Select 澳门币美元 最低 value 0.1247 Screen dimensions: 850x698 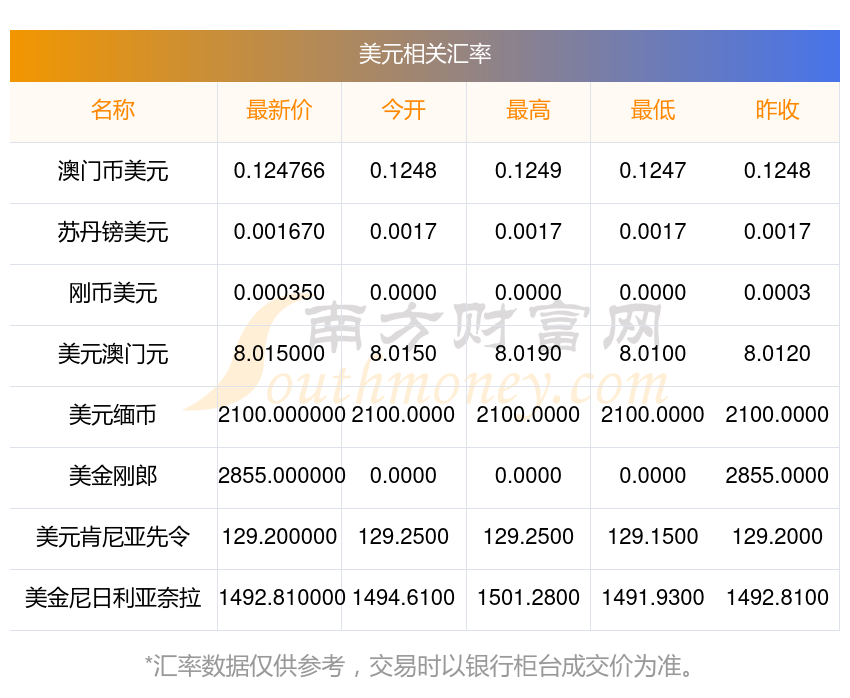(653, 171)
